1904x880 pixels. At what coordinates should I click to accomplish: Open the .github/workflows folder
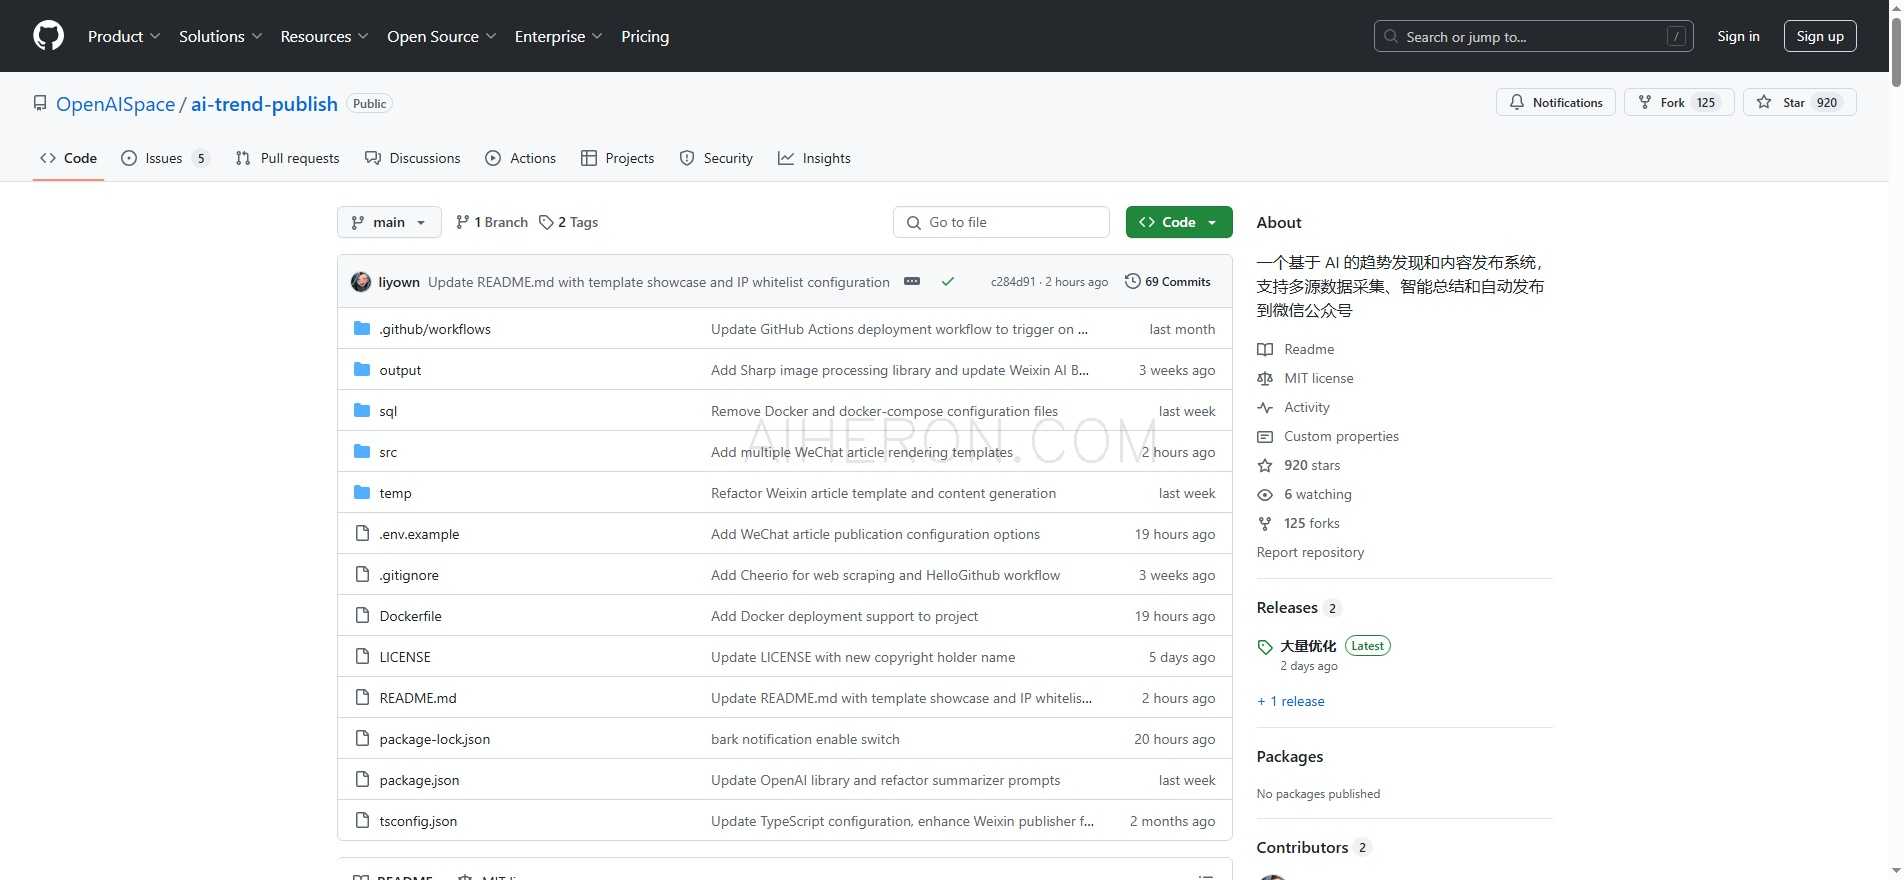435,329
